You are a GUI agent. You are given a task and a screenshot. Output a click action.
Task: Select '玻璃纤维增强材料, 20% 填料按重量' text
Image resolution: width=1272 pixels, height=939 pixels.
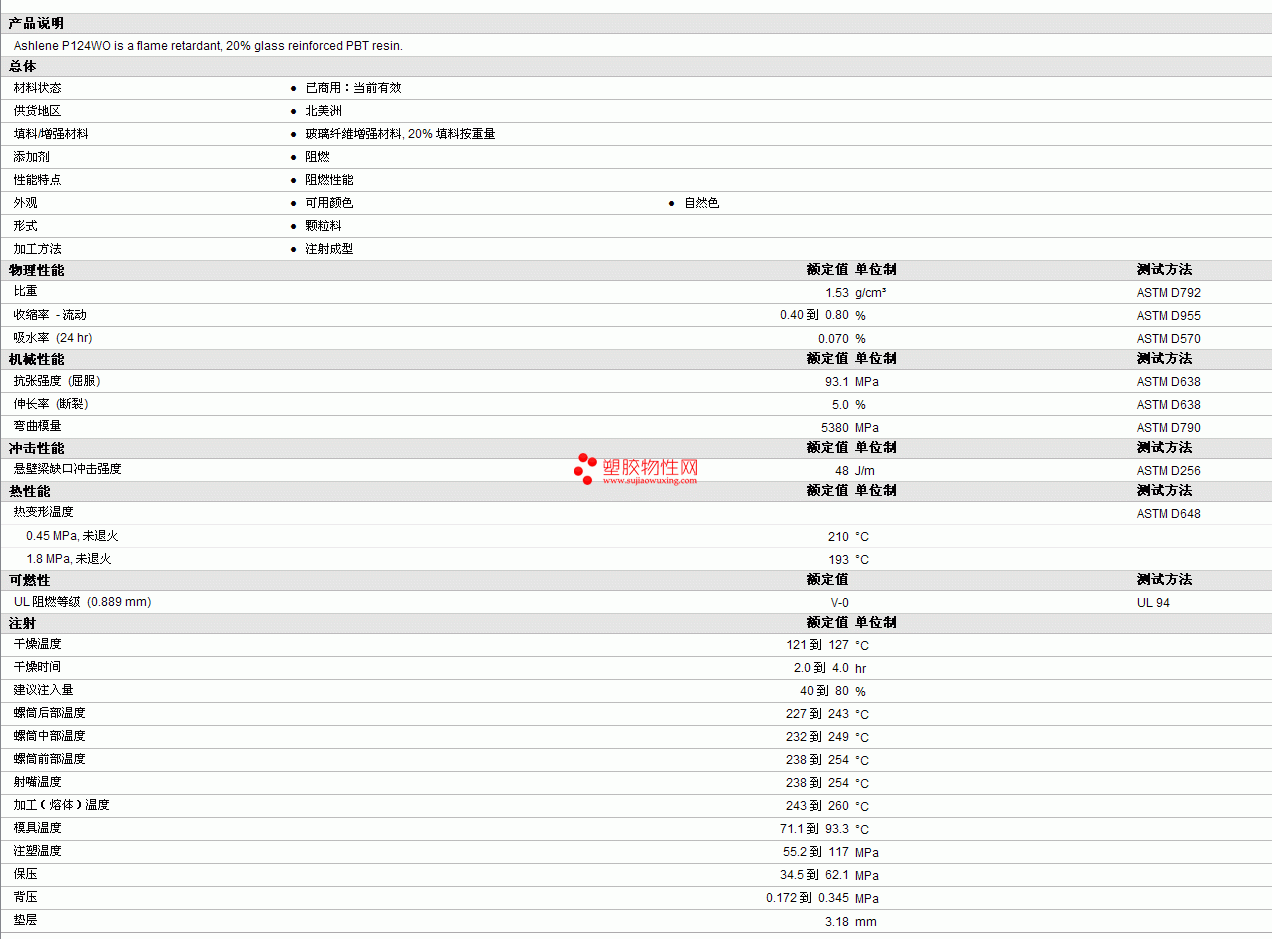(x=400, y=134)
